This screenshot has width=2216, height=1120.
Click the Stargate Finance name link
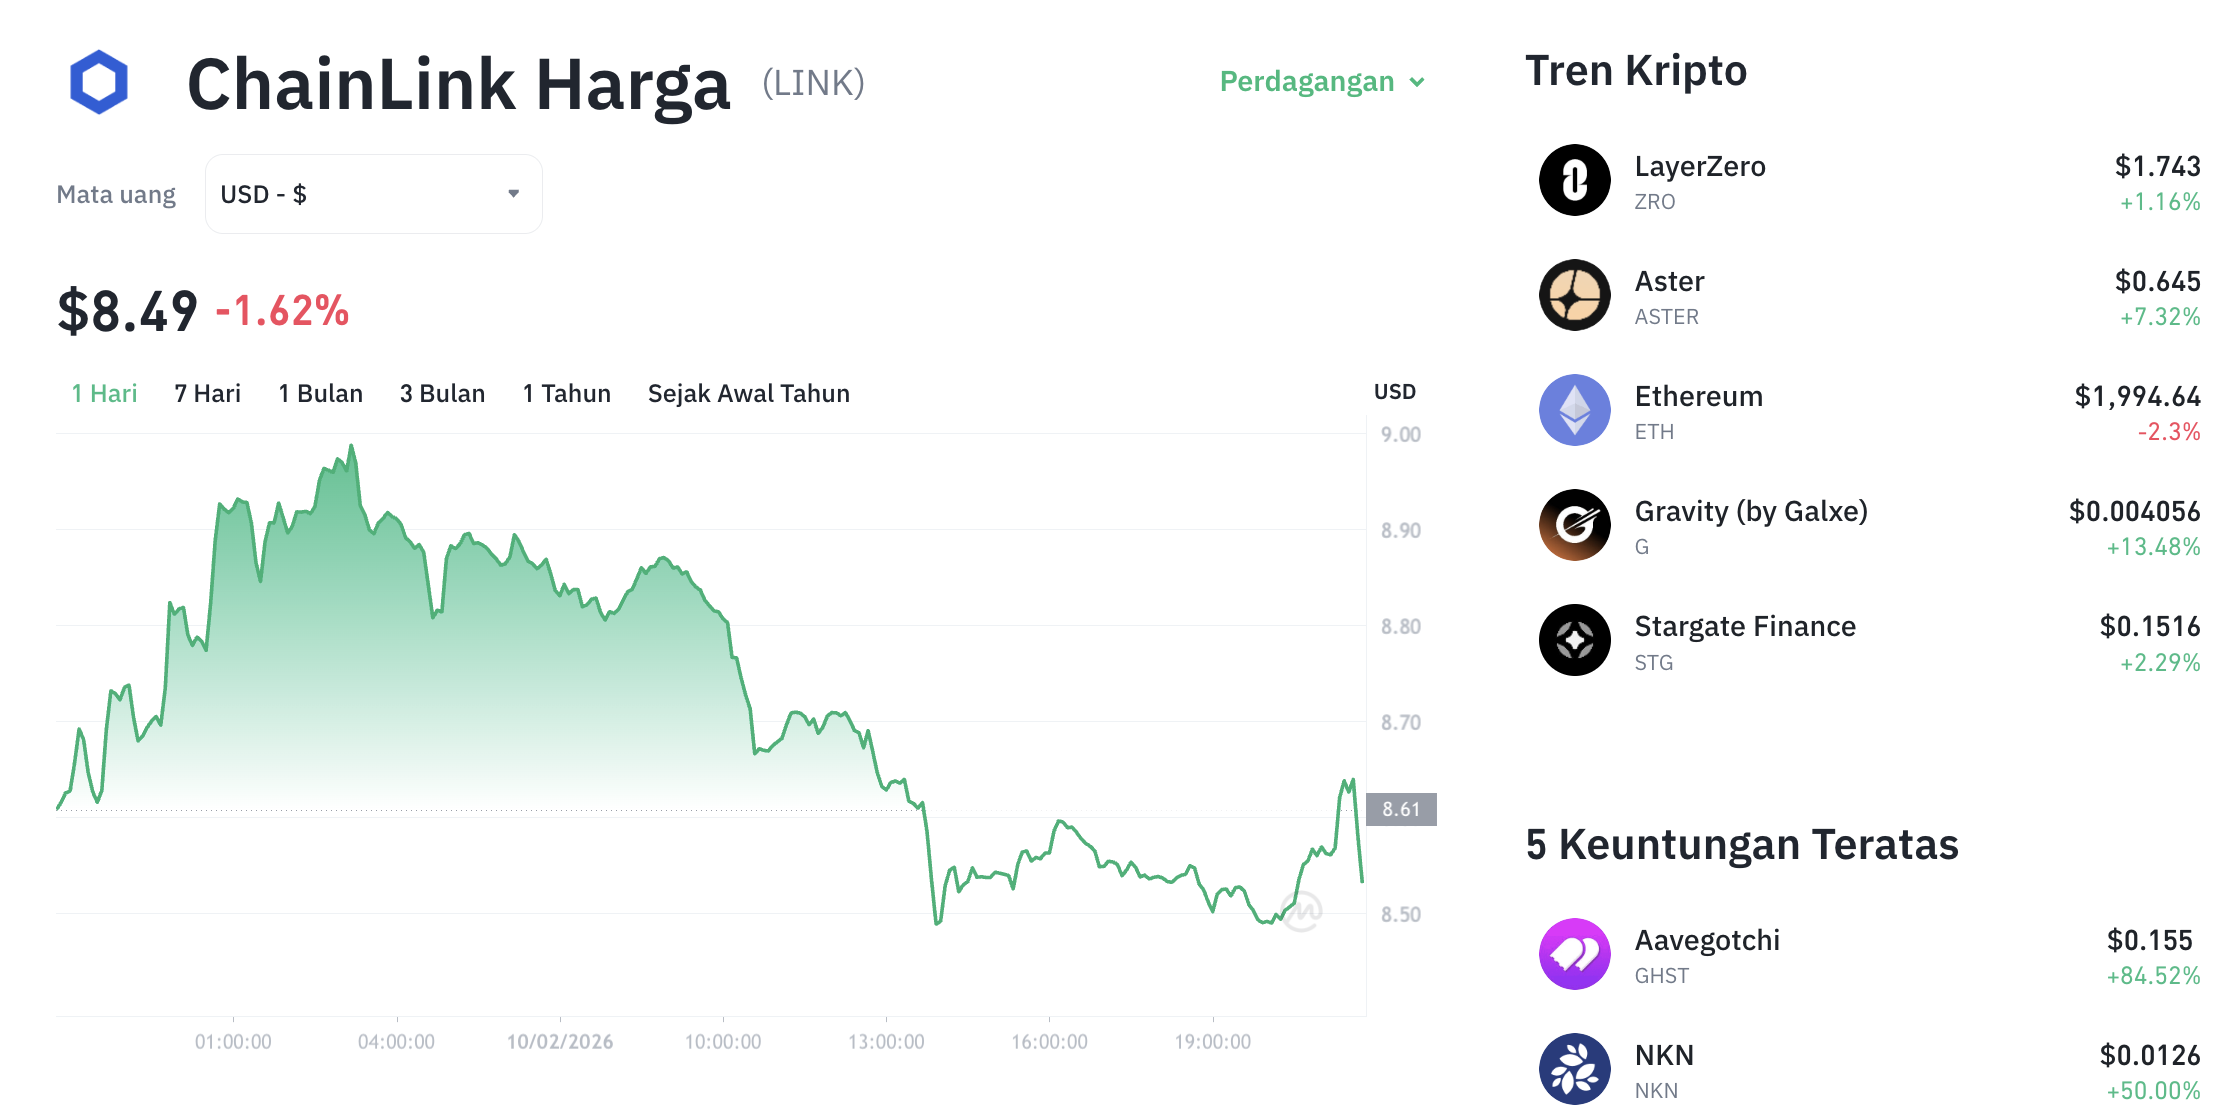1745,626
